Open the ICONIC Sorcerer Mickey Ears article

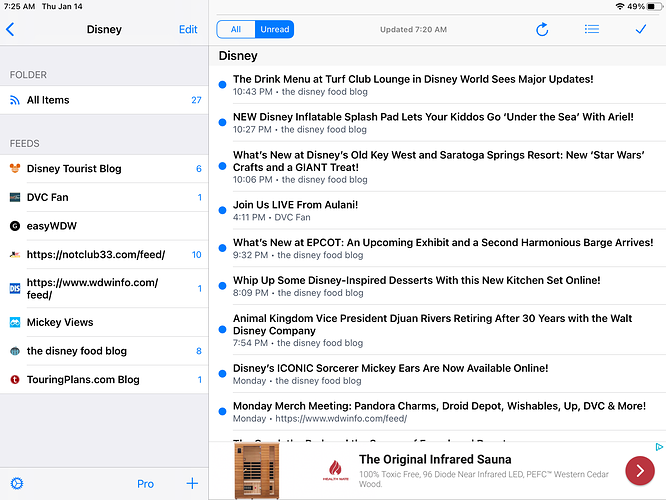pyautogui.click(x=437, y=374)
